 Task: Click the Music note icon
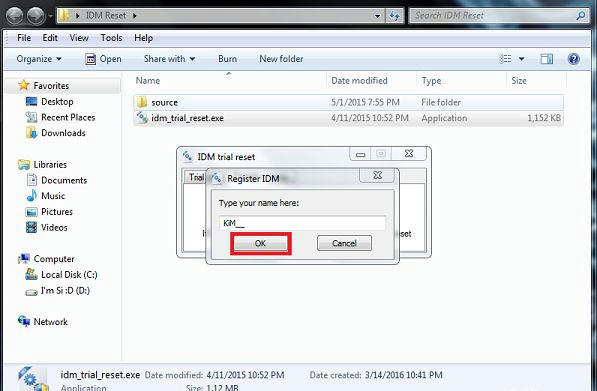coord(32,195)
